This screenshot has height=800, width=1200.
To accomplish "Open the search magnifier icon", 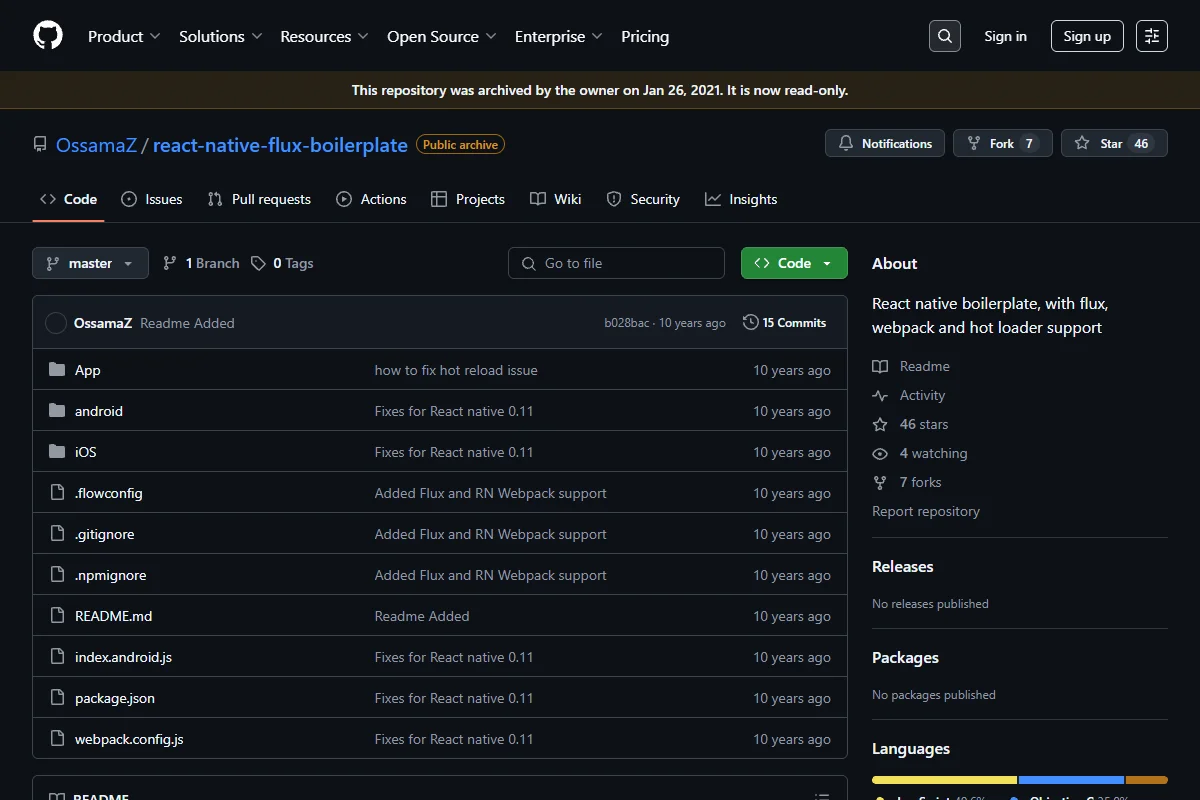I will [x=945, y=36].
